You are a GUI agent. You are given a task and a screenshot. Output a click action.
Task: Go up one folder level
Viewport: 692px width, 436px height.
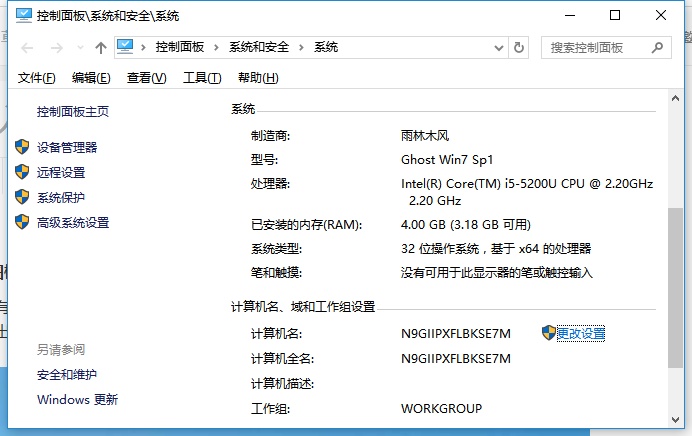tap(101, 48)
